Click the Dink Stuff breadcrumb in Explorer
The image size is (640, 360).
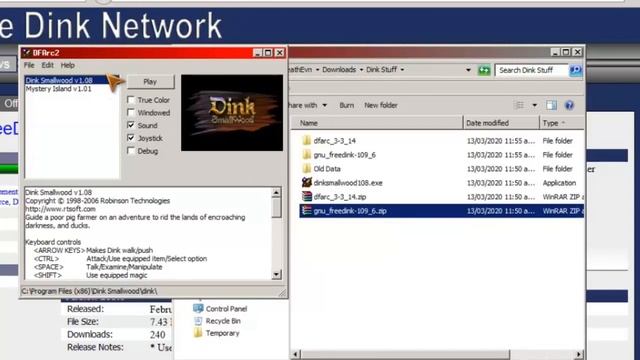pos(381,70)
